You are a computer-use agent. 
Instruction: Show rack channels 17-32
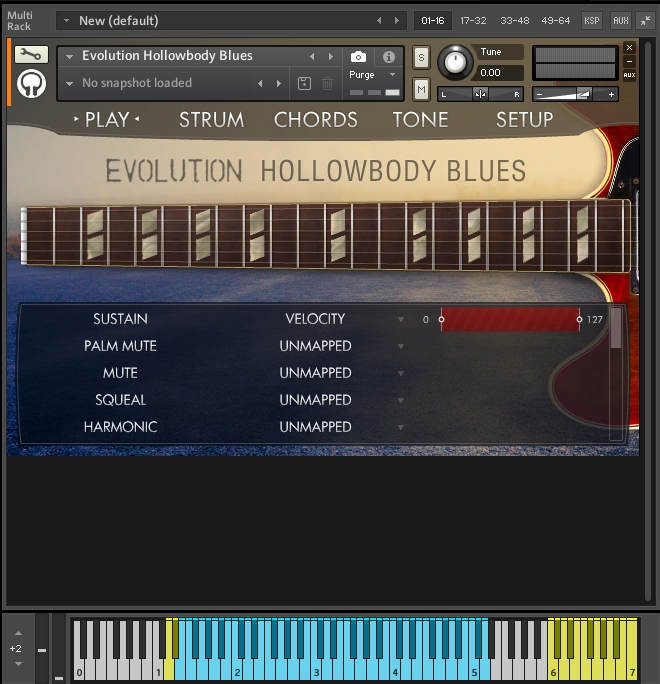pos(473,21)
